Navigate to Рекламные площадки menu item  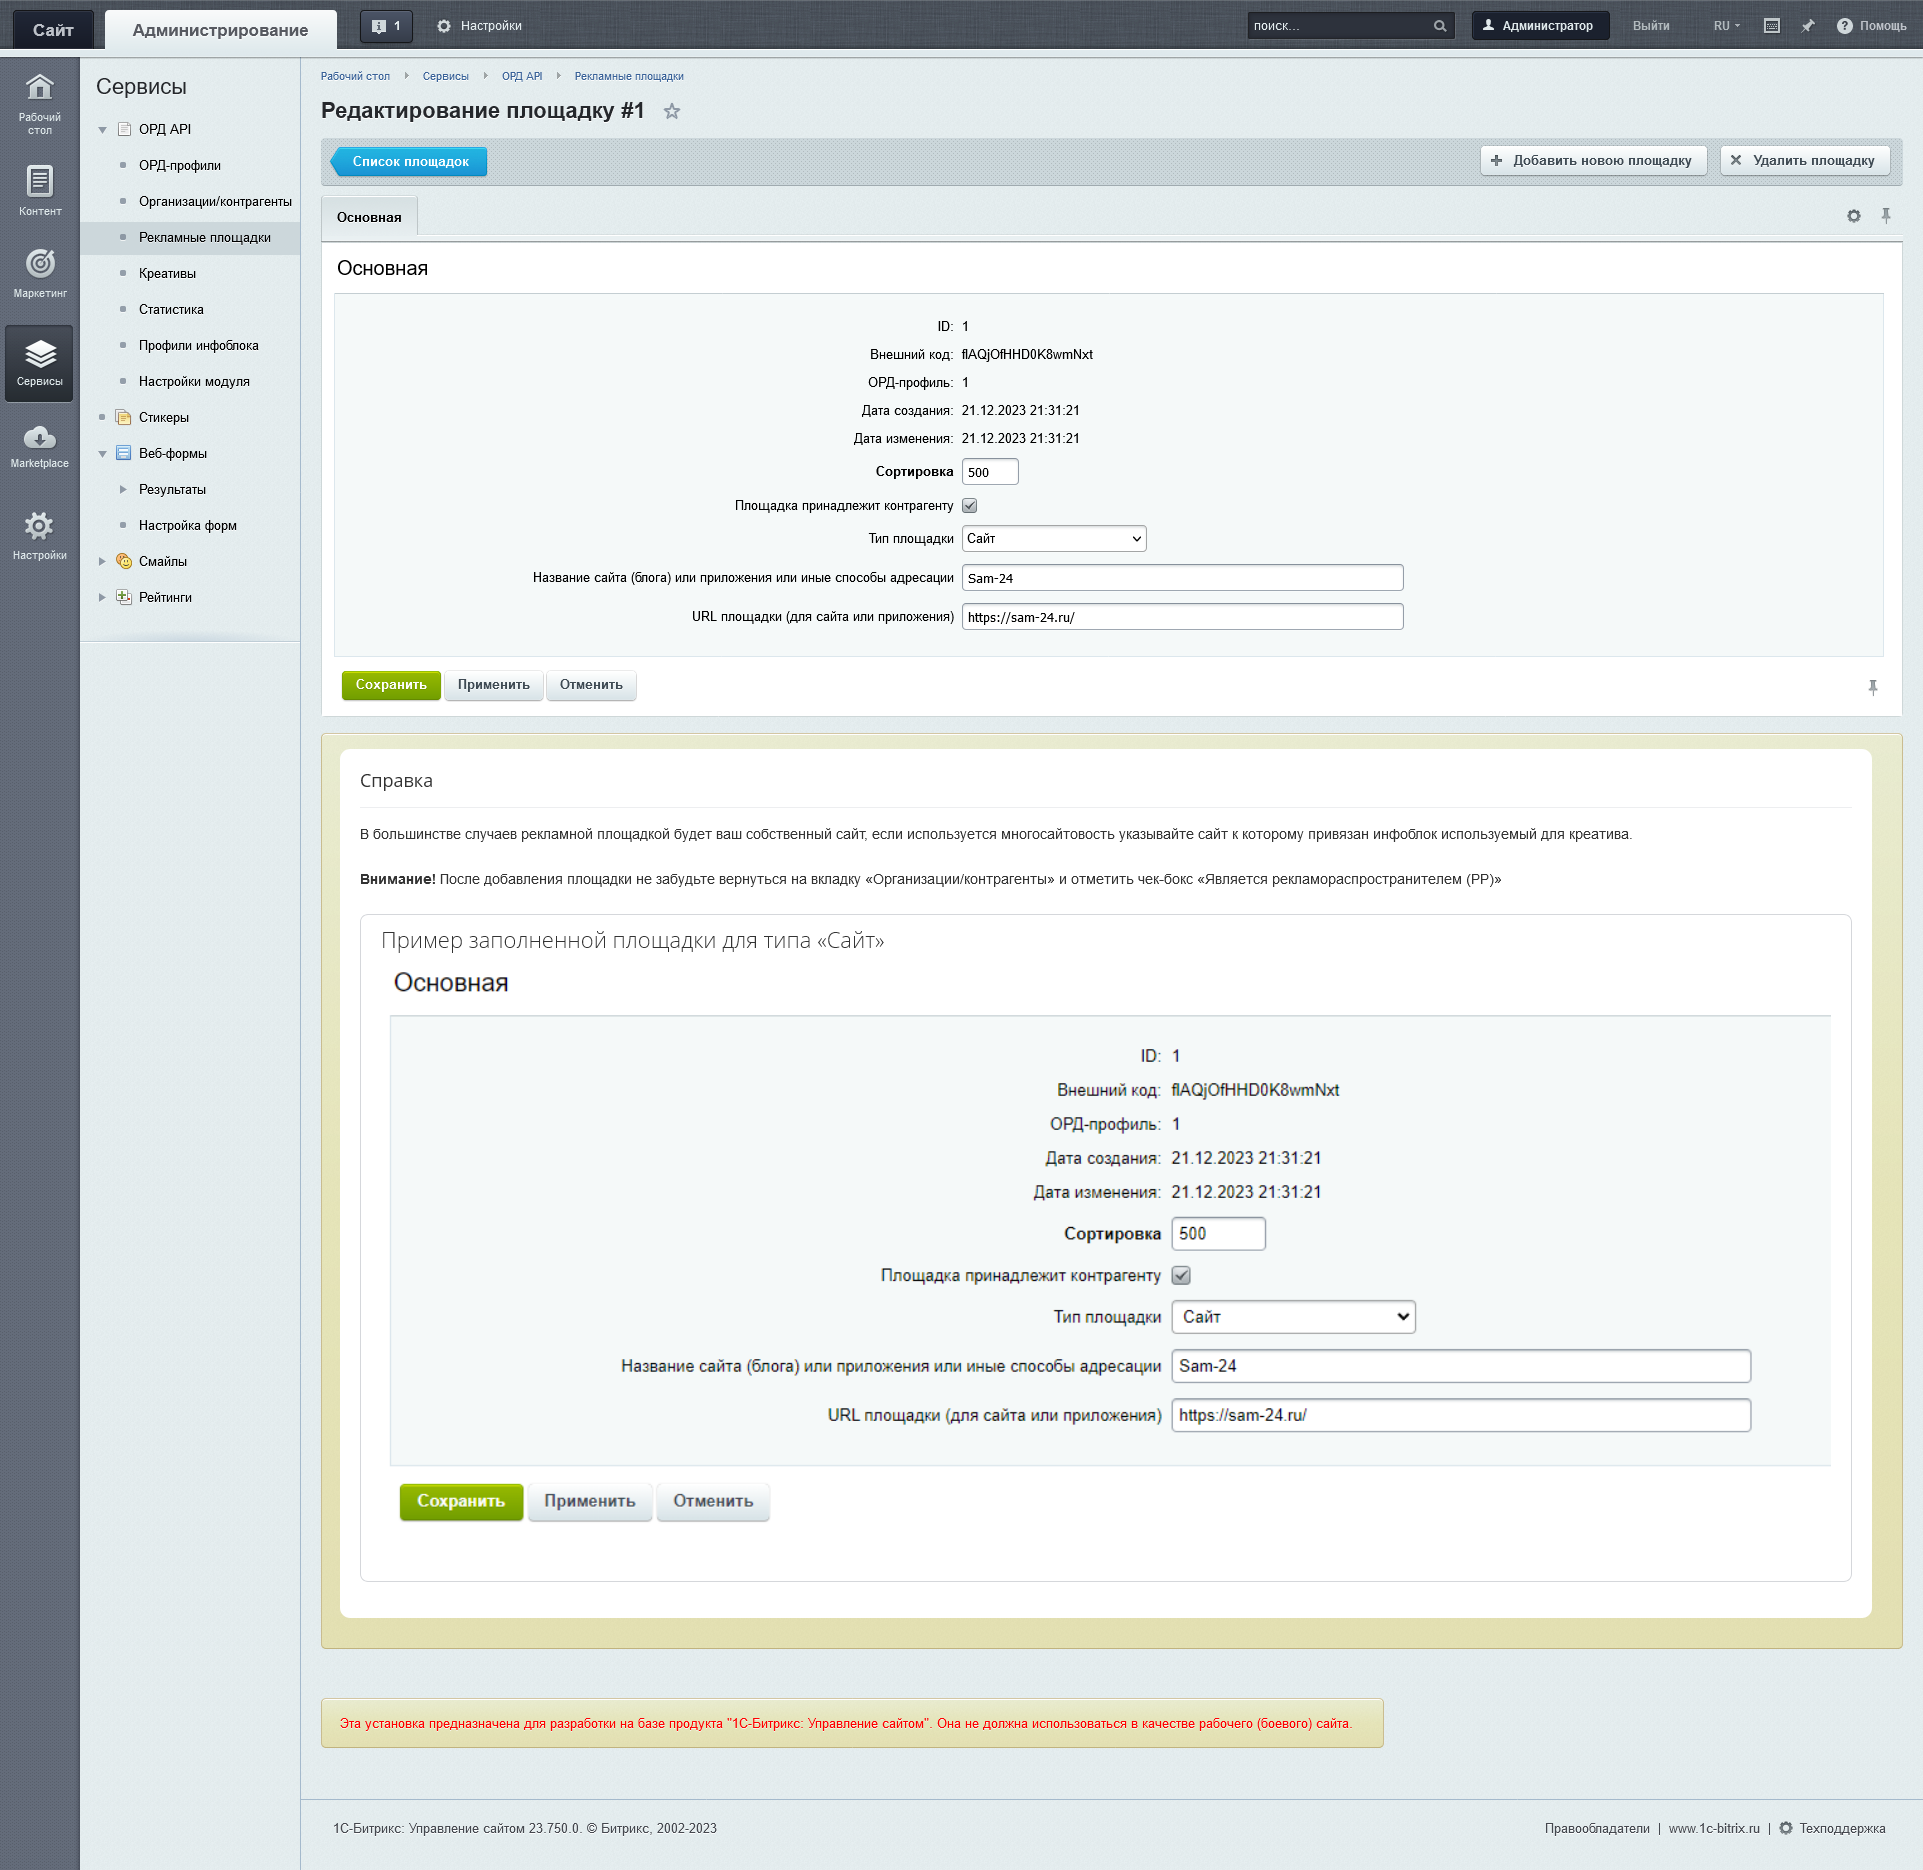pos(204,237)
